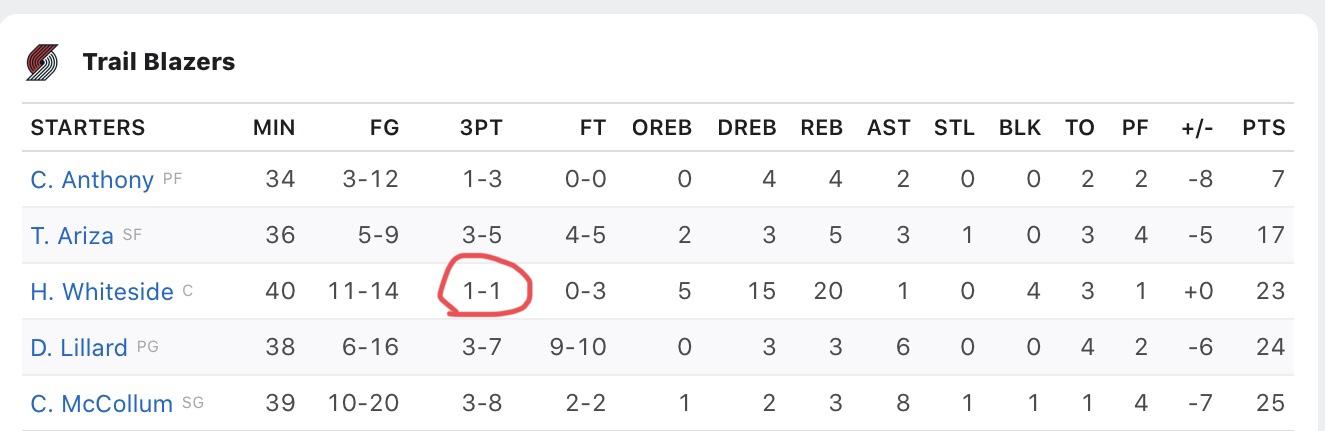The height and width of the screenshot is (431, 1325).
Task: Open D. Lillard player profile link
Action: pyautogui.click(x=79, y=348)
